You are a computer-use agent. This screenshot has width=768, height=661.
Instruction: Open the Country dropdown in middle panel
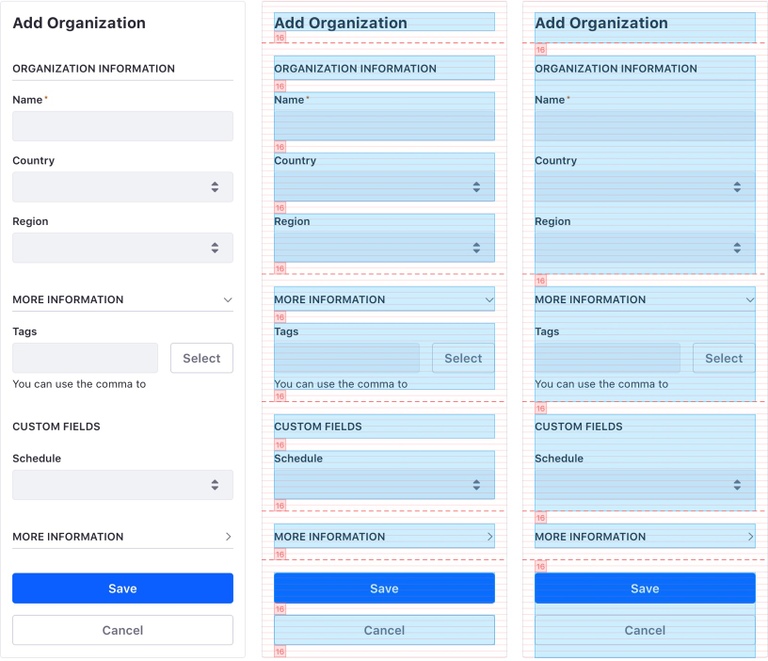pos(384,187)
